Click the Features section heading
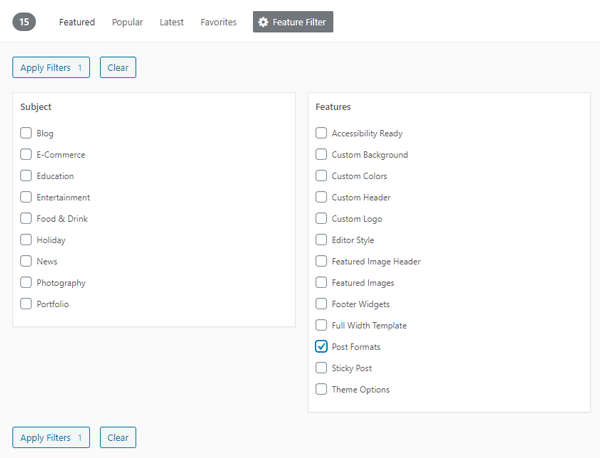600x458 pixels. (333, 107)
